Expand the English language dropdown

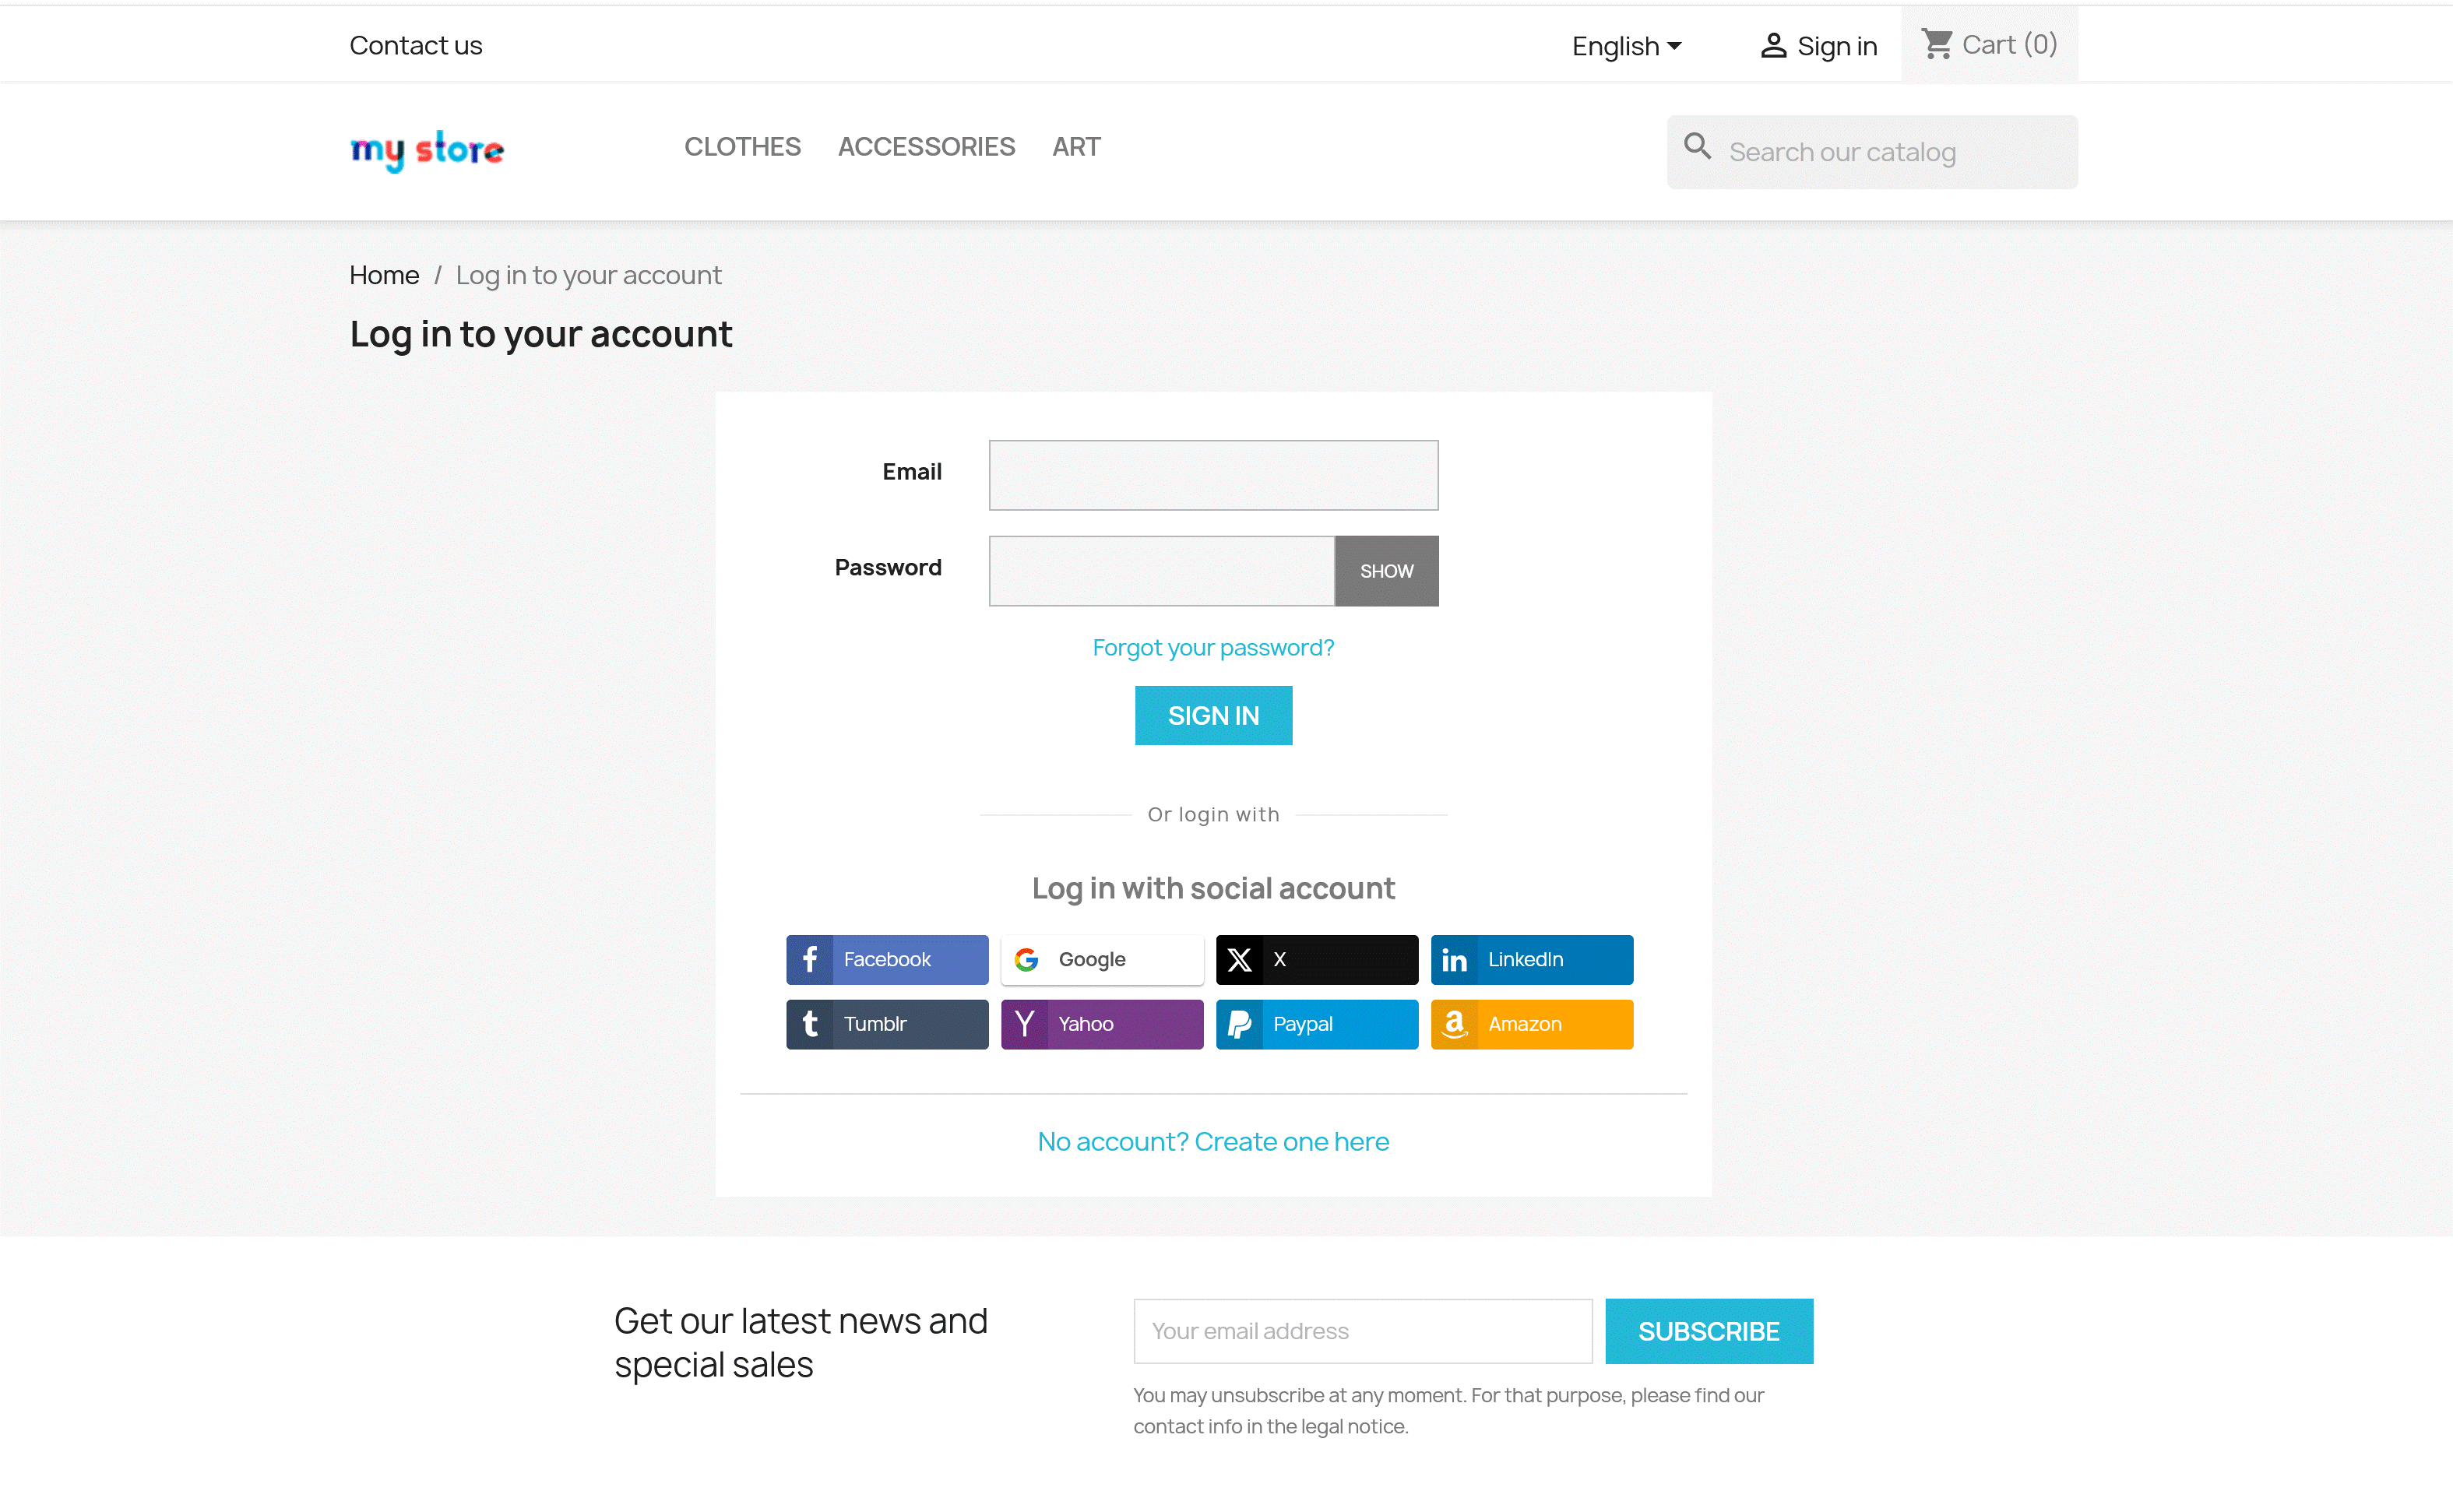click(1627, 46)
